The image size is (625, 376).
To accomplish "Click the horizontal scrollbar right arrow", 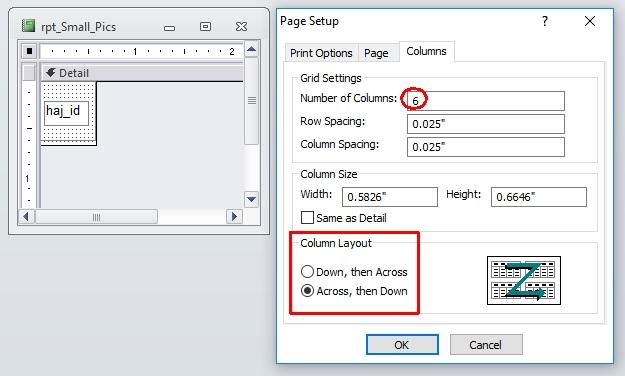I will [x=234, y=217].
